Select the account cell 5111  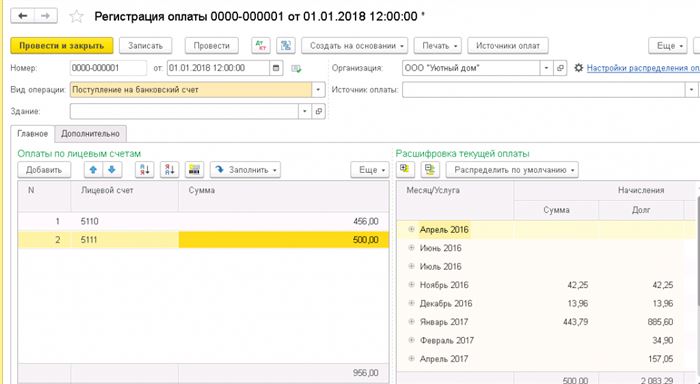tap(125, 240)
